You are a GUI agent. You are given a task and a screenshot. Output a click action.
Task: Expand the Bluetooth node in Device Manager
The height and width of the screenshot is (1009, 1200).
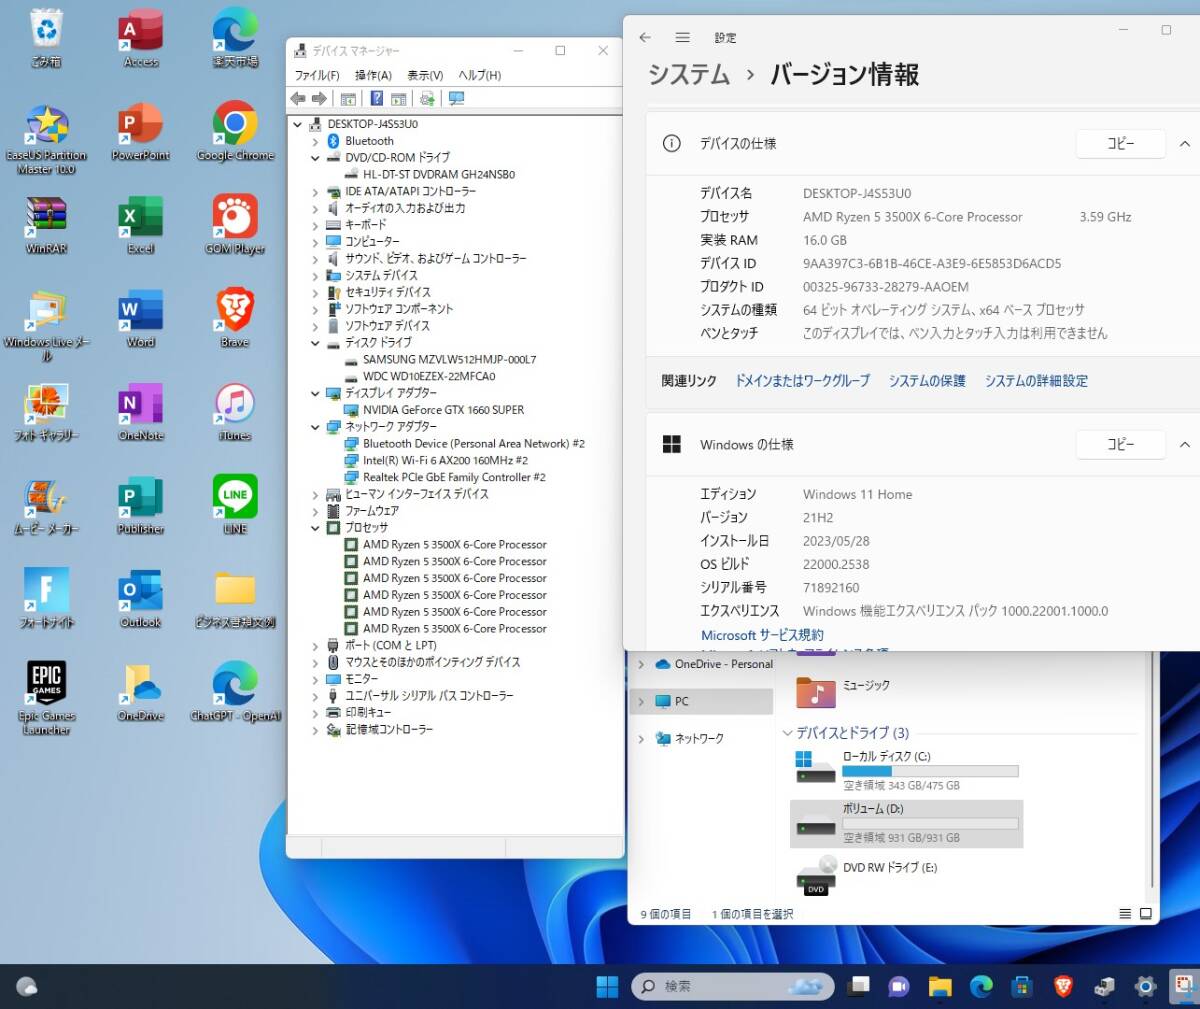point(315,141)
